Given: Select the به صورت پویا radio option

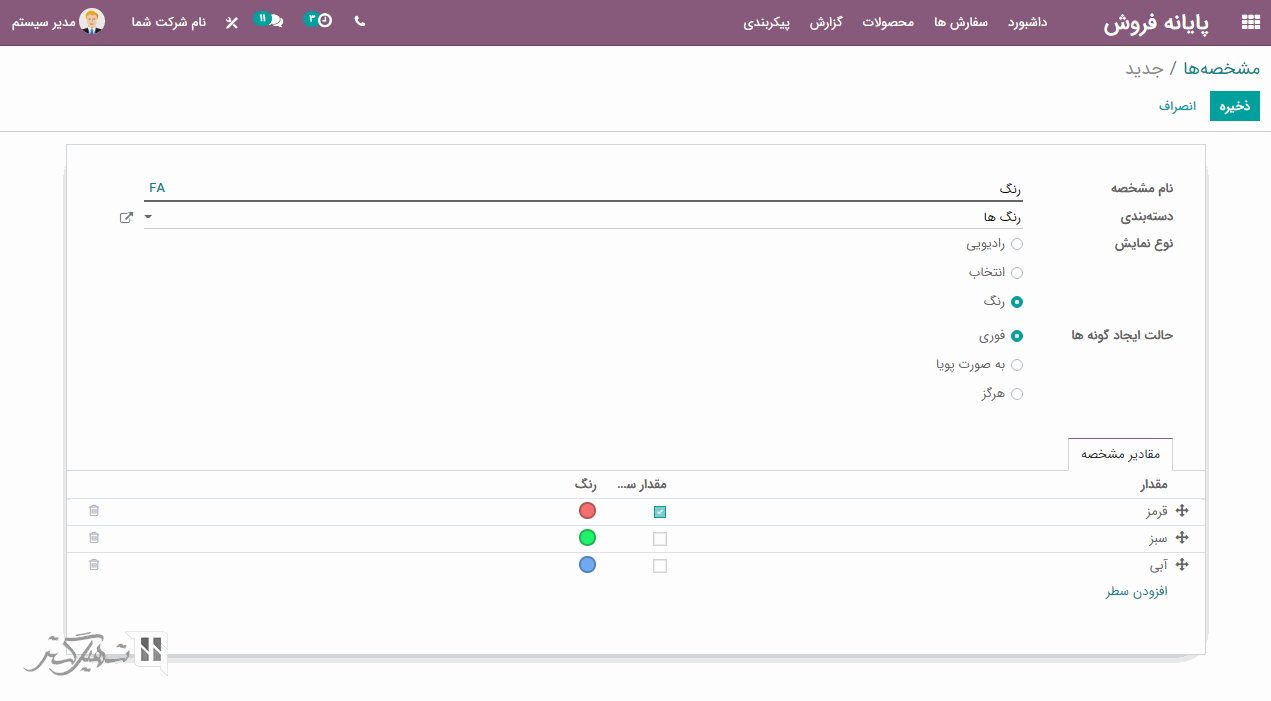Looking at the screenshot, I should [x=1017, y=365].
